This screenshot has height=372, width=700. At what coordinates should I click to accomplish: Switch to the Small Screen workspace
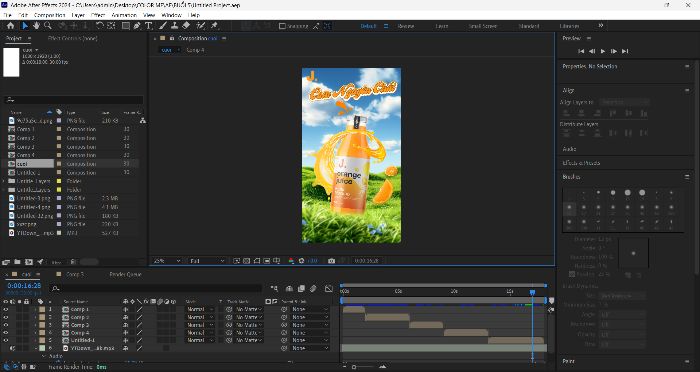(483, 26)
